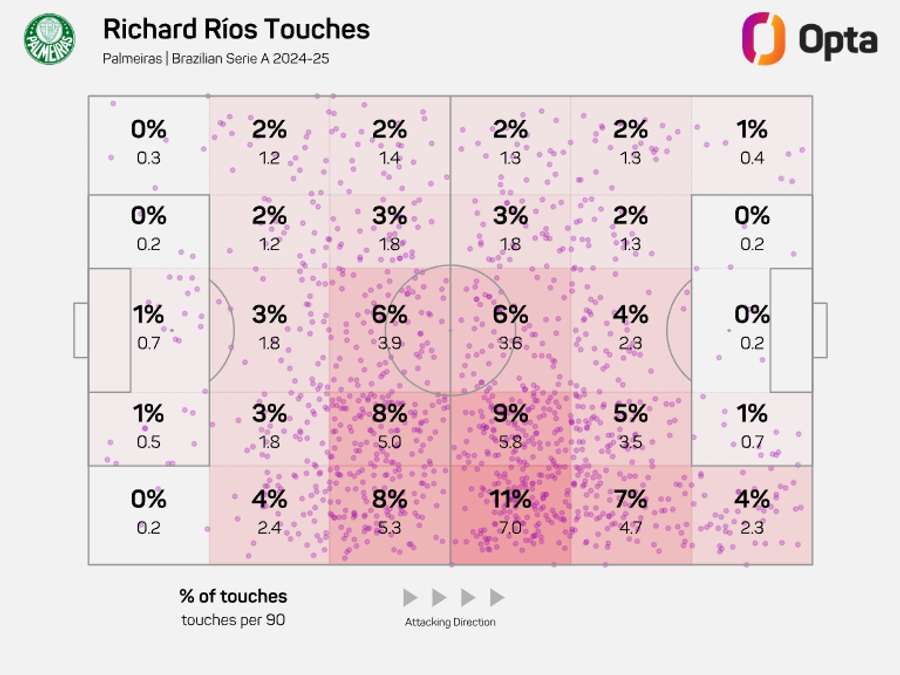This screenshot has height=675, width=900.
Task: Click the Palmeiras Brazilian Serie A subtitle
Action: pos(216,59)
